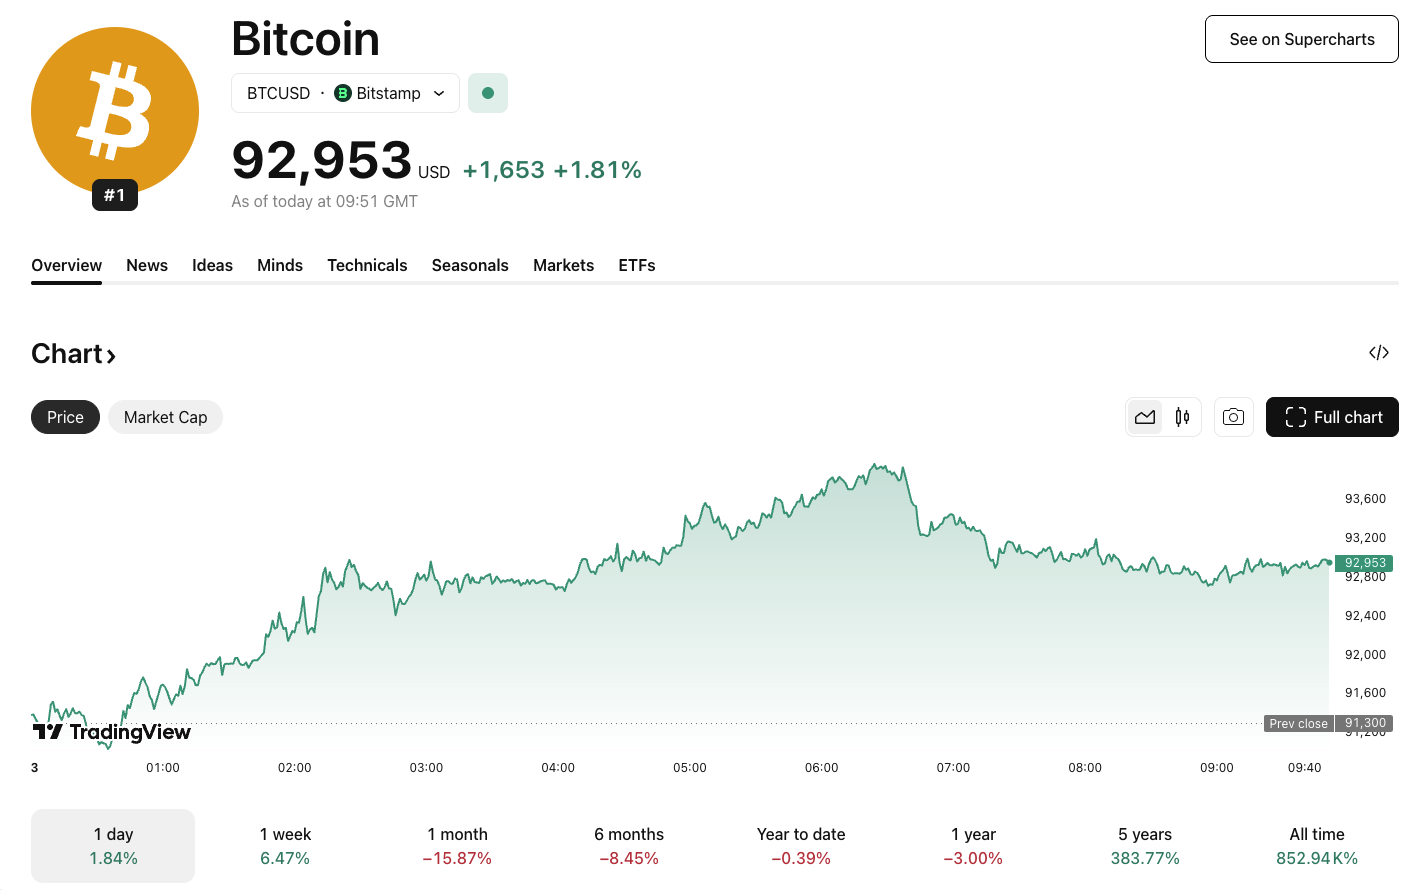Click the Bitstamp exchange icon in symbol selector
Image resolution: width=1420 pixels, height=890 pixels.
(x=341, y=93)
